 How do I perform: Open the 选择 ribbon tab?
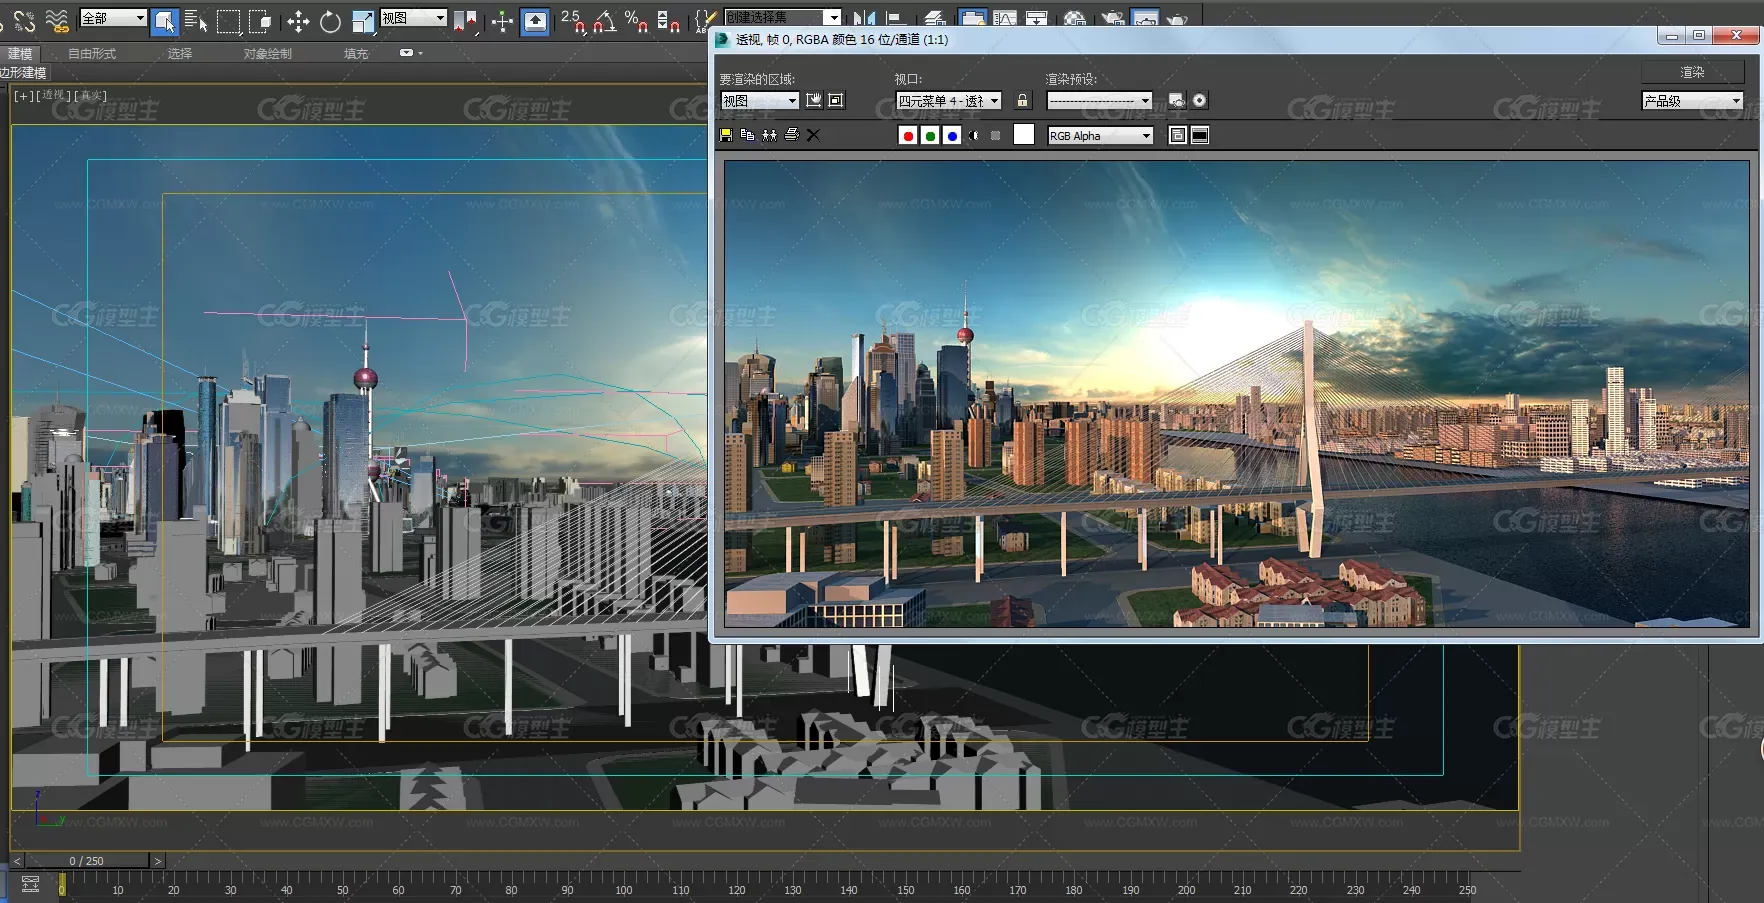[x=180, y=53]
